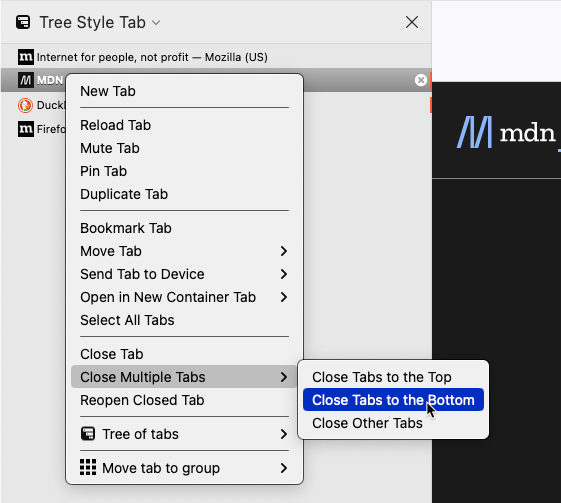Open the Move tab to group submenu

184,468
